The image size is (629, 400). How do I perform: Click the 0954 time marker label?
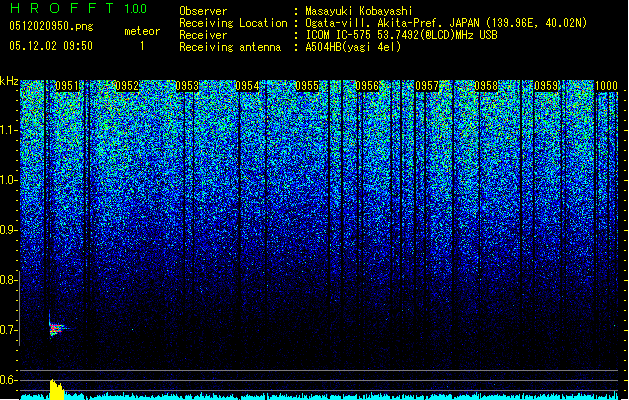tap(247, 86)
